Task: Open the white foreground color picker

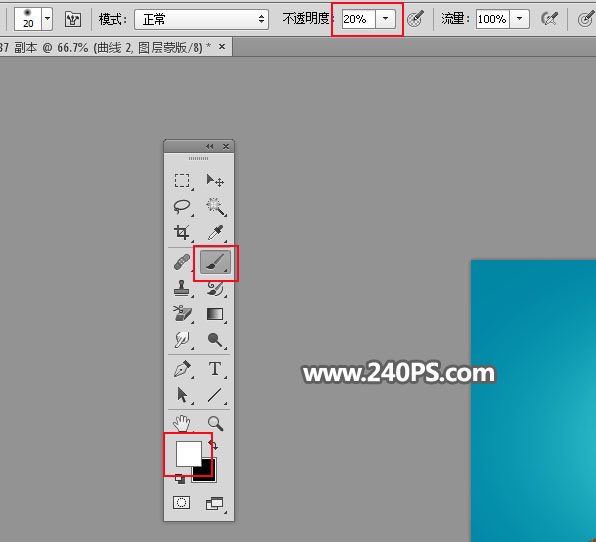Action: pyautogui.click(x=188, y=453)
